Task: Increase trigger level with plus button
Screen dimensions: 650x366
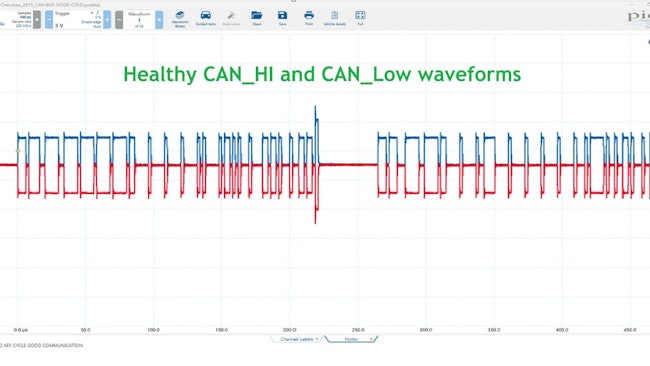Action: coord(107,19)
